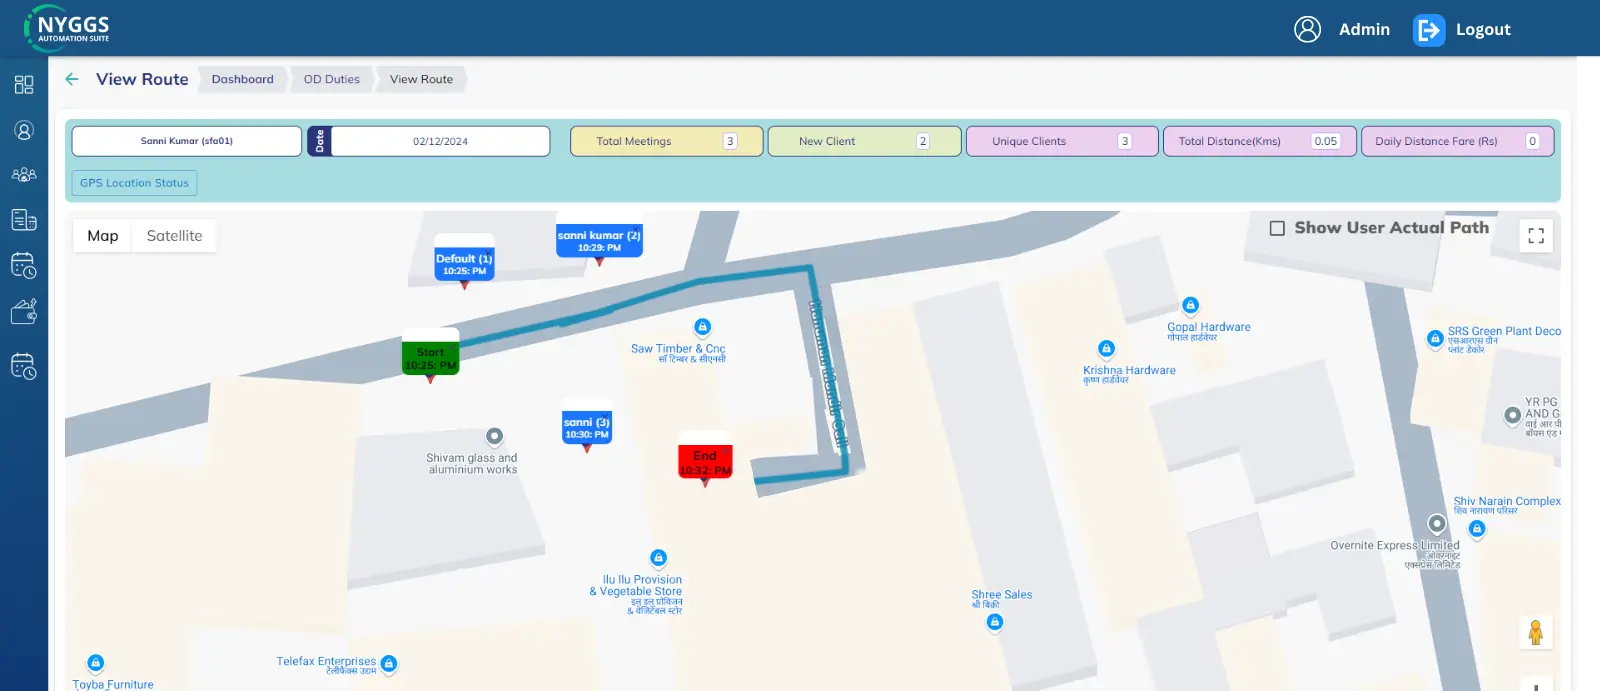Viewport: 1600px width, 691px height.
Task: Click the Gopal Hardware map pin
Action: pyautogui.click(x=1190, y=305)
